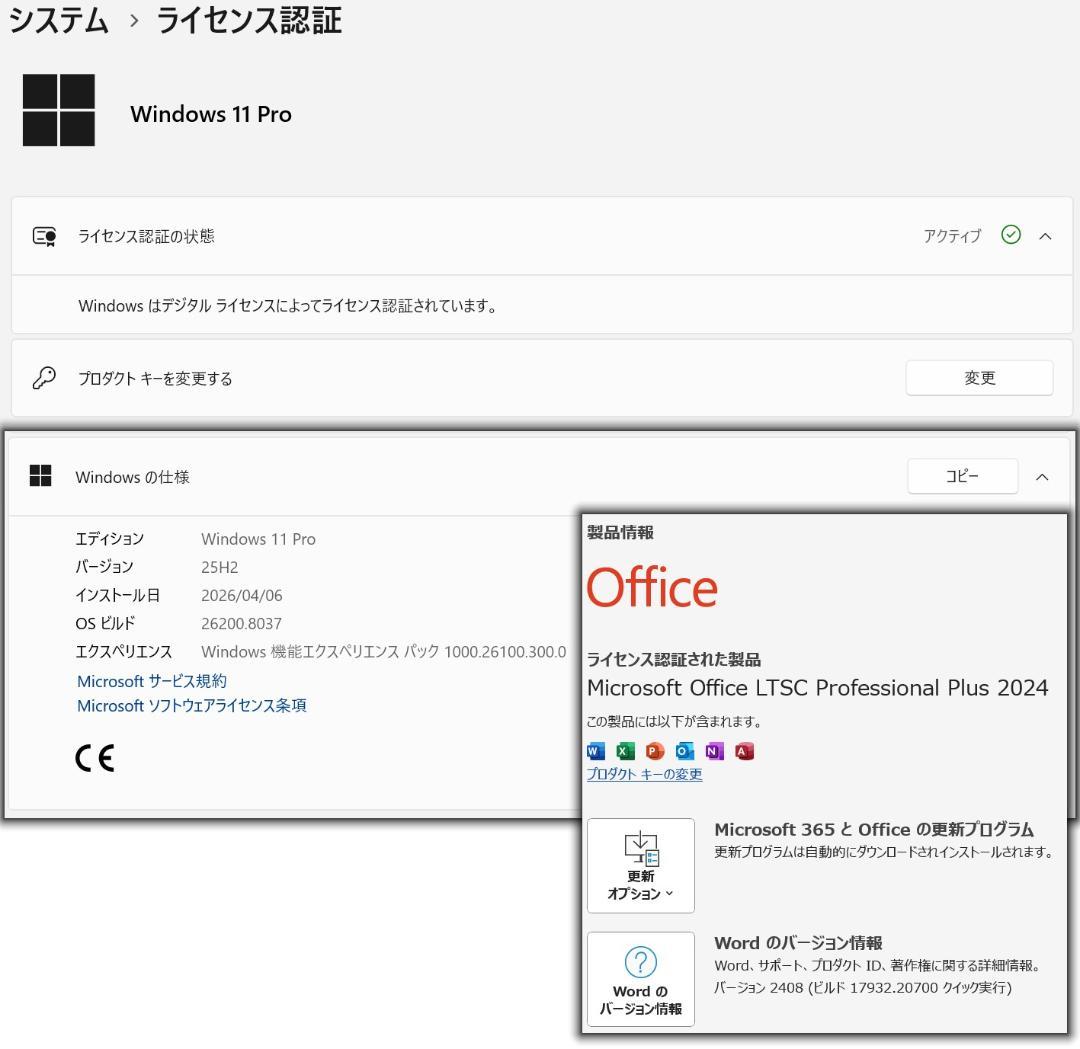The image size is (1080, 1049).
Task: Click the small Windows icon beside Windows の仕様
Action: (x=41, y=475)
